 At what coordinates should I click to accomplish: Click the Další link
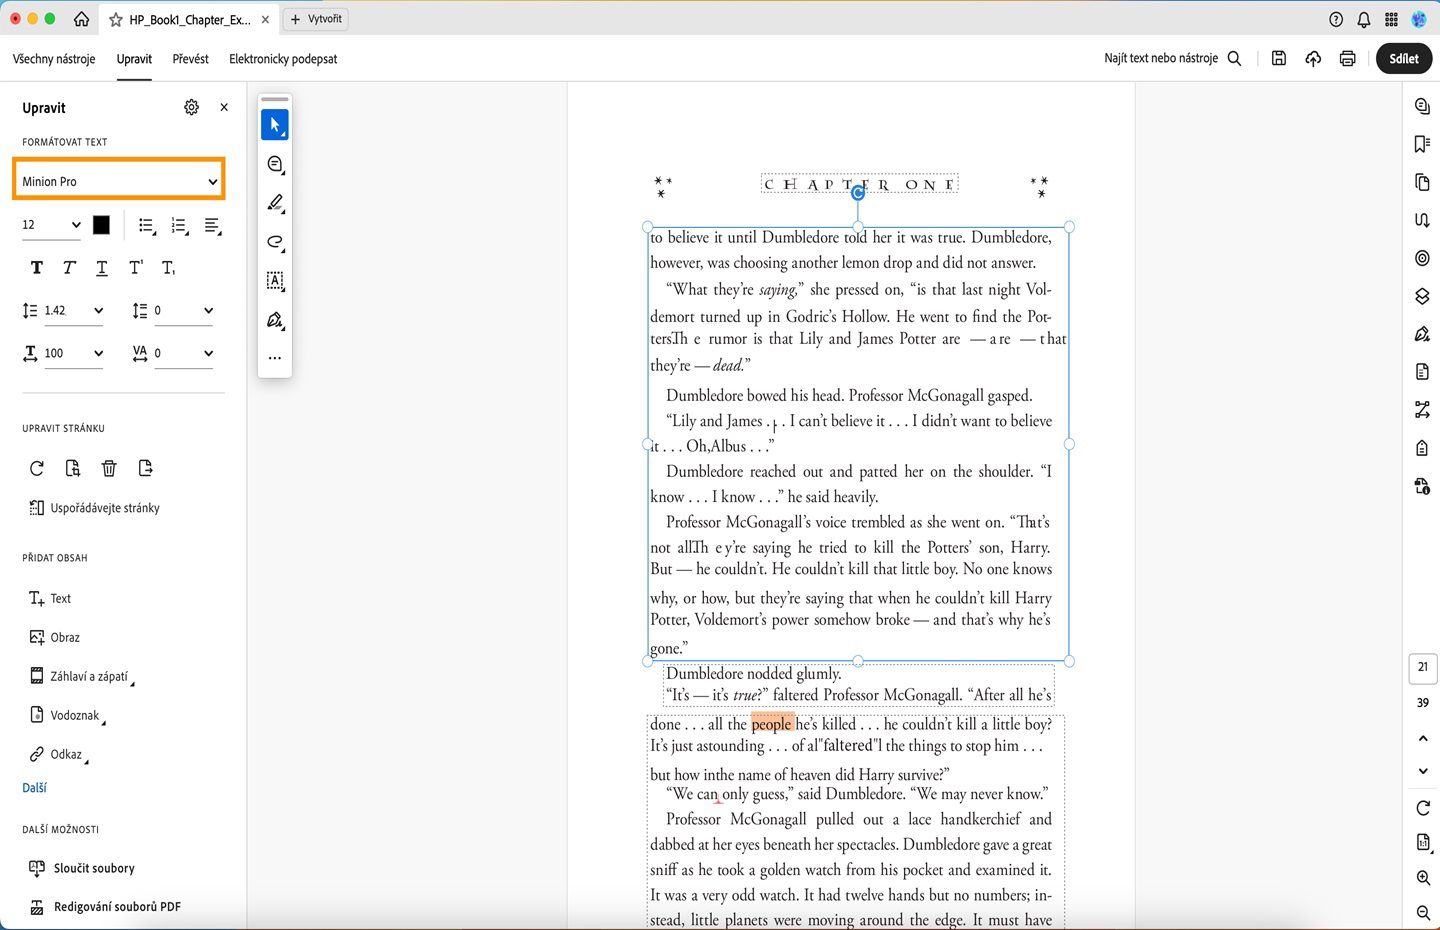pos(34,788)
